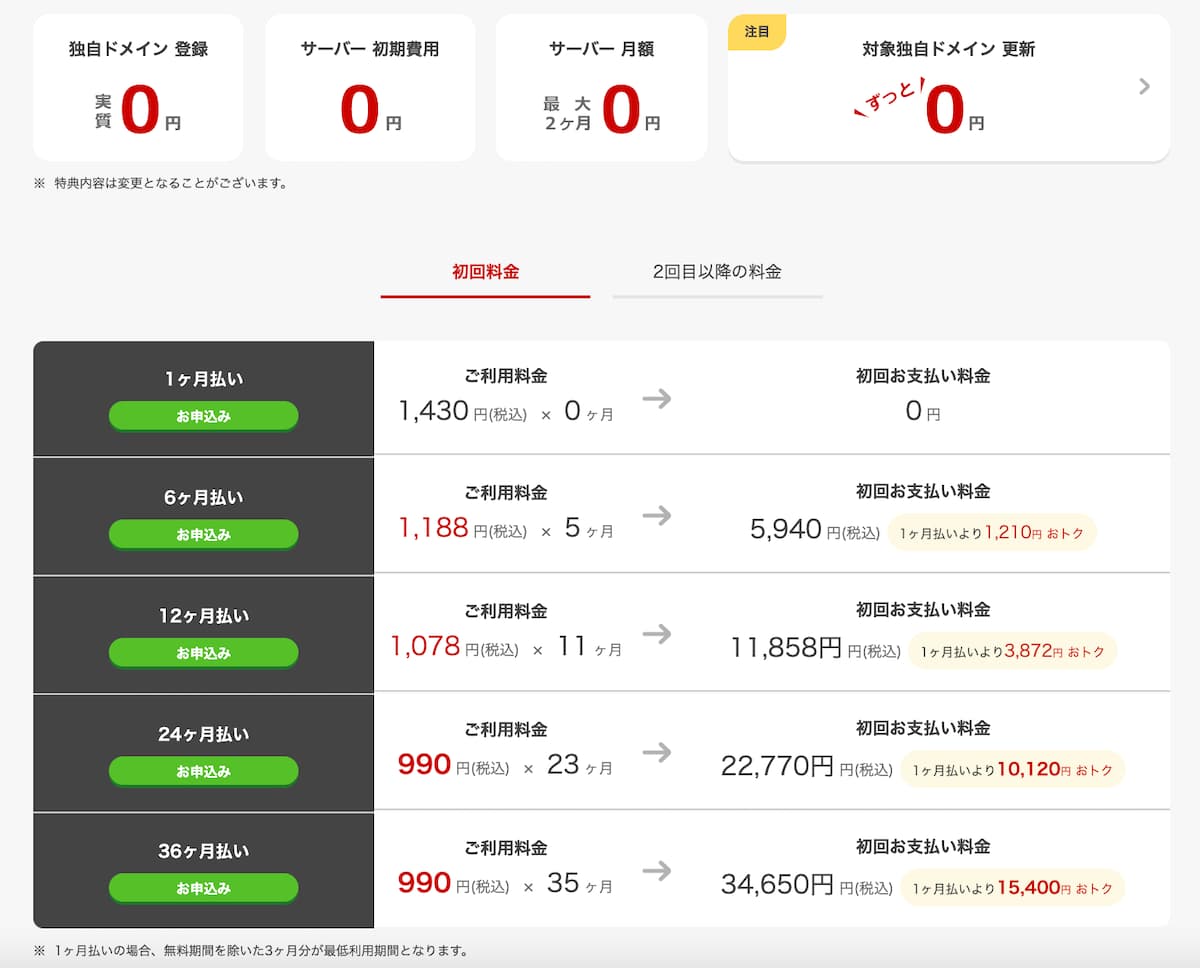The width and height of the screenshot is (1200, 968).
Task: Open the 対象独自ドメイン 更新 card
Action: tap(949, 87)
